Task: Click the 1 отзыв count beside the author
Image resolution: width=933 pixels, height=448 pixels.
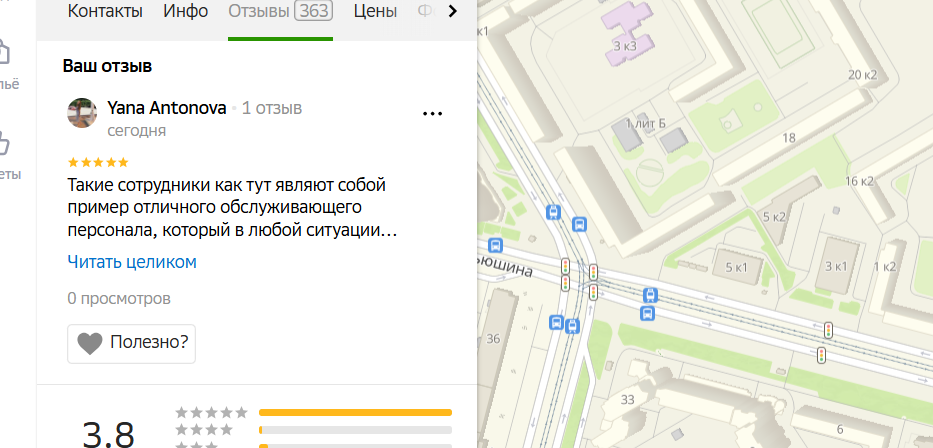Action: tap(272, 108)
